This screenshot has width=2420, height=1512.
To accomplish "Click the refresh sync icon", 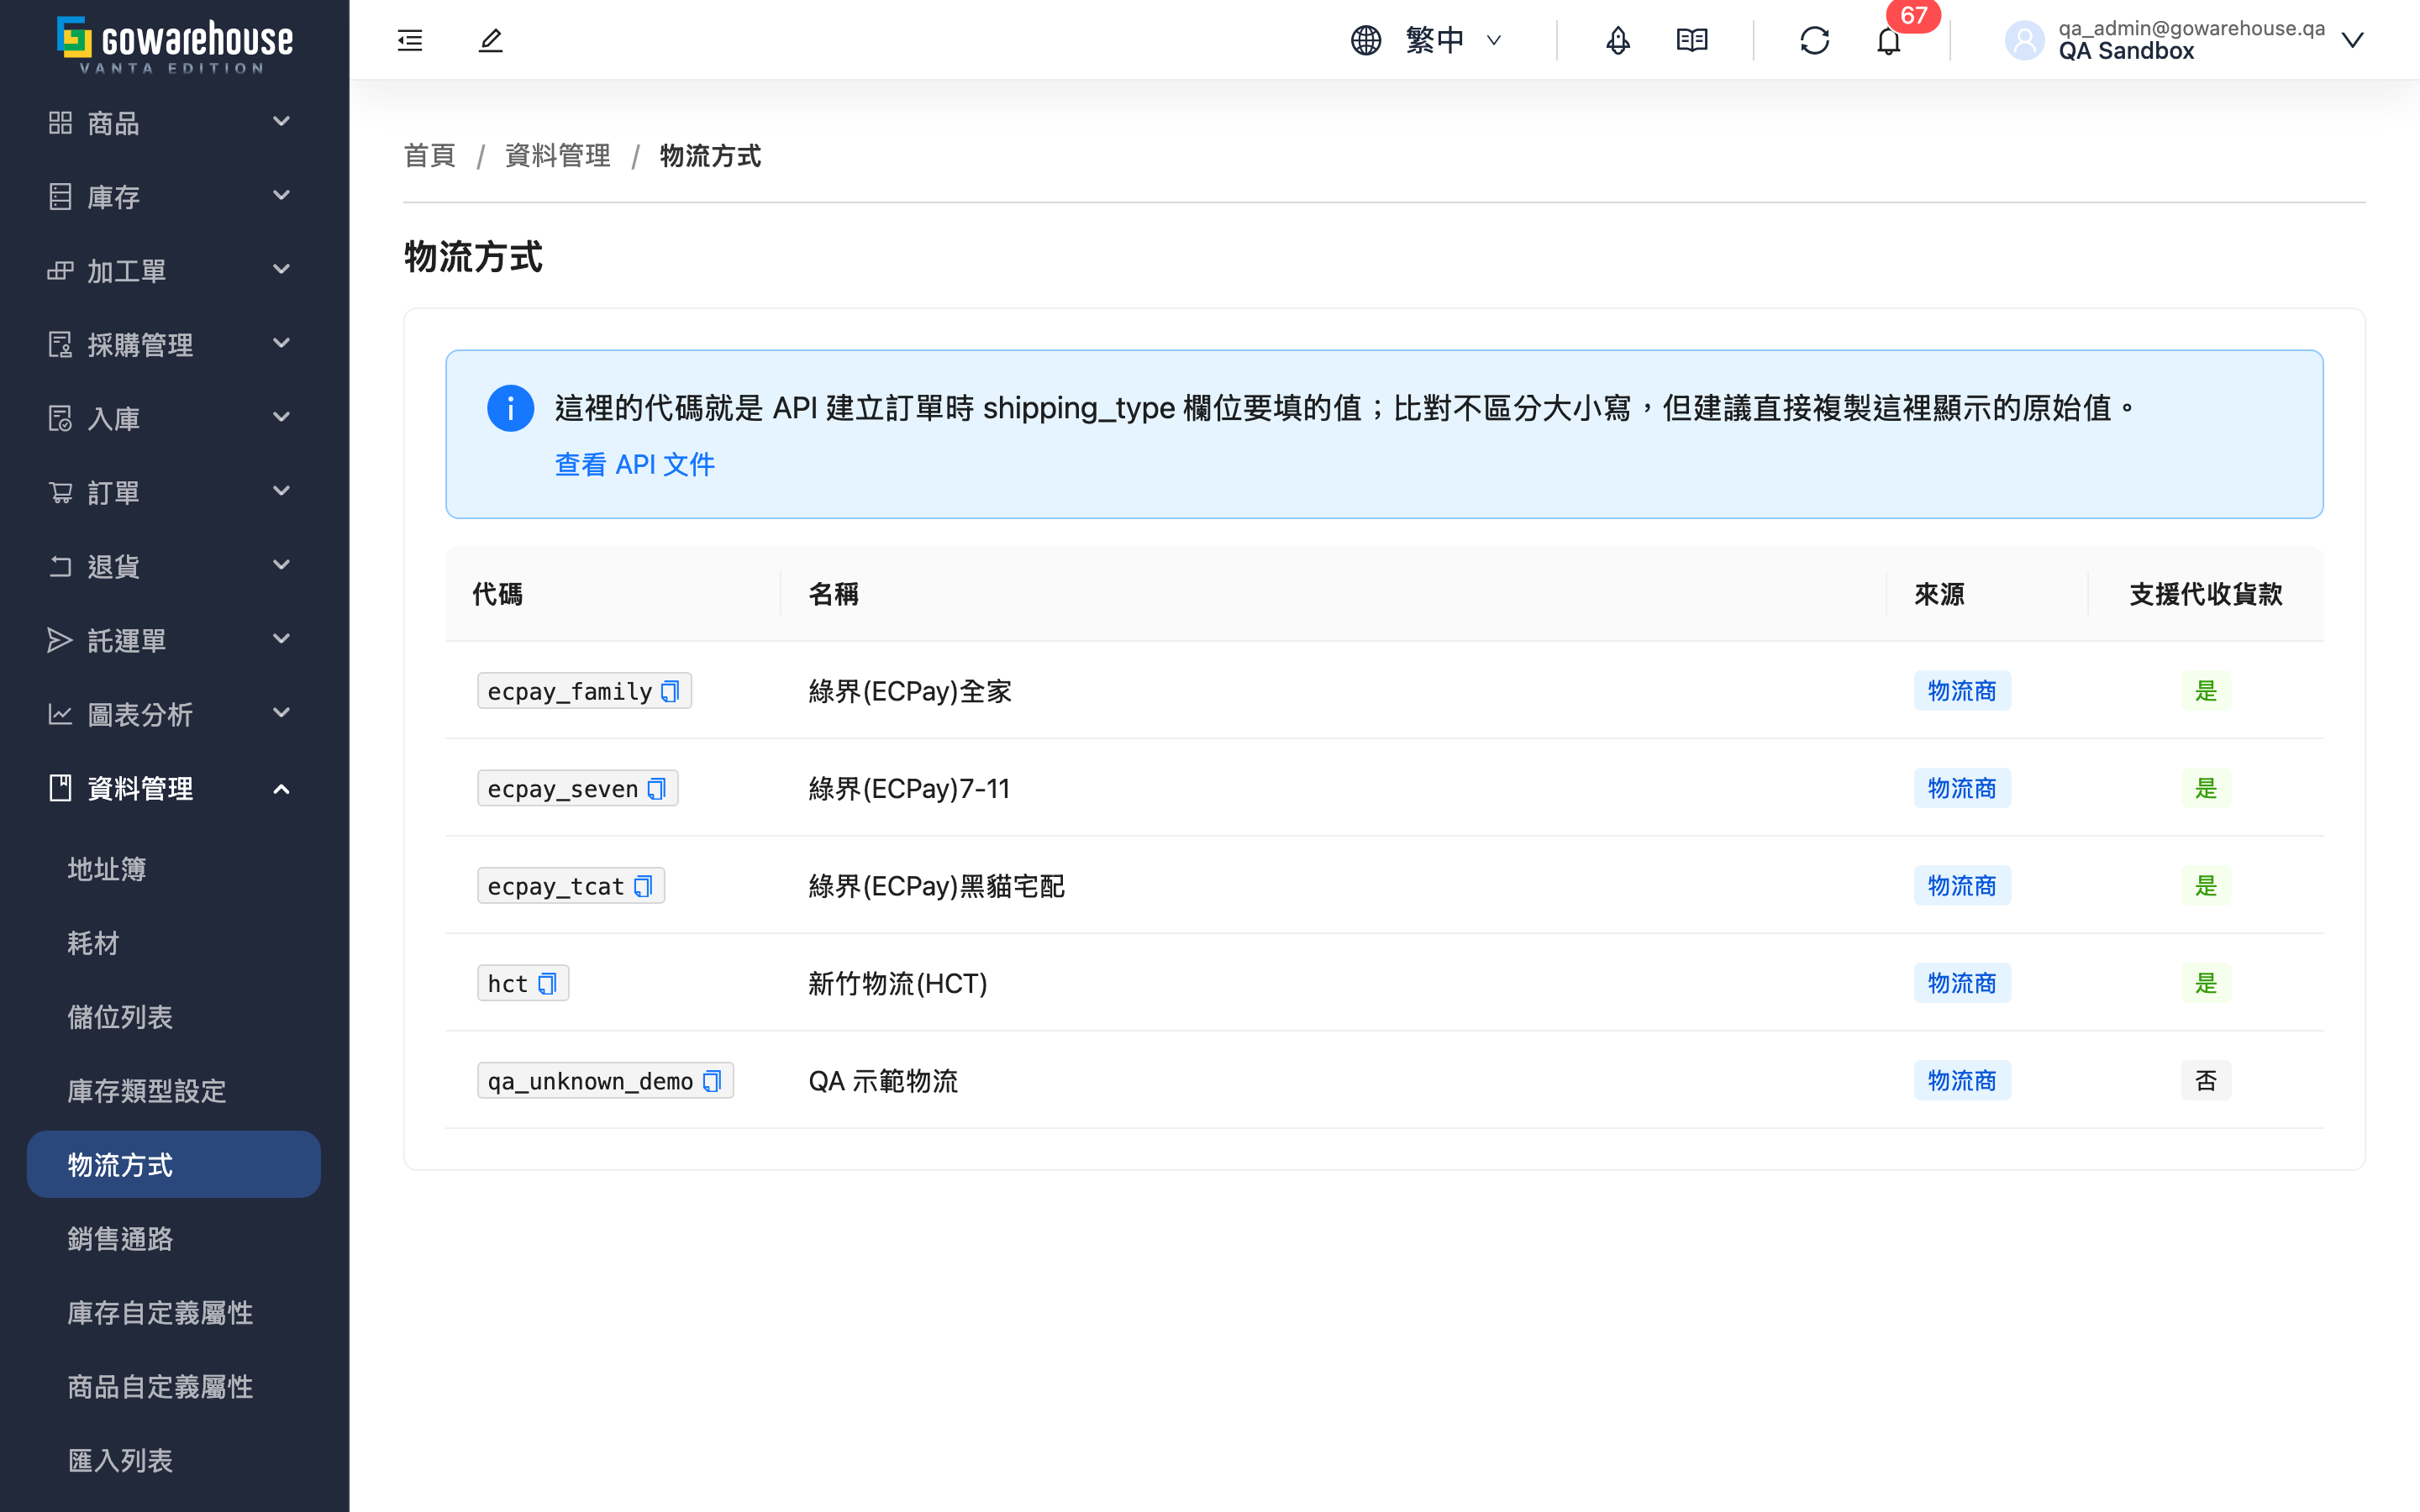I will coord(1815,40).
